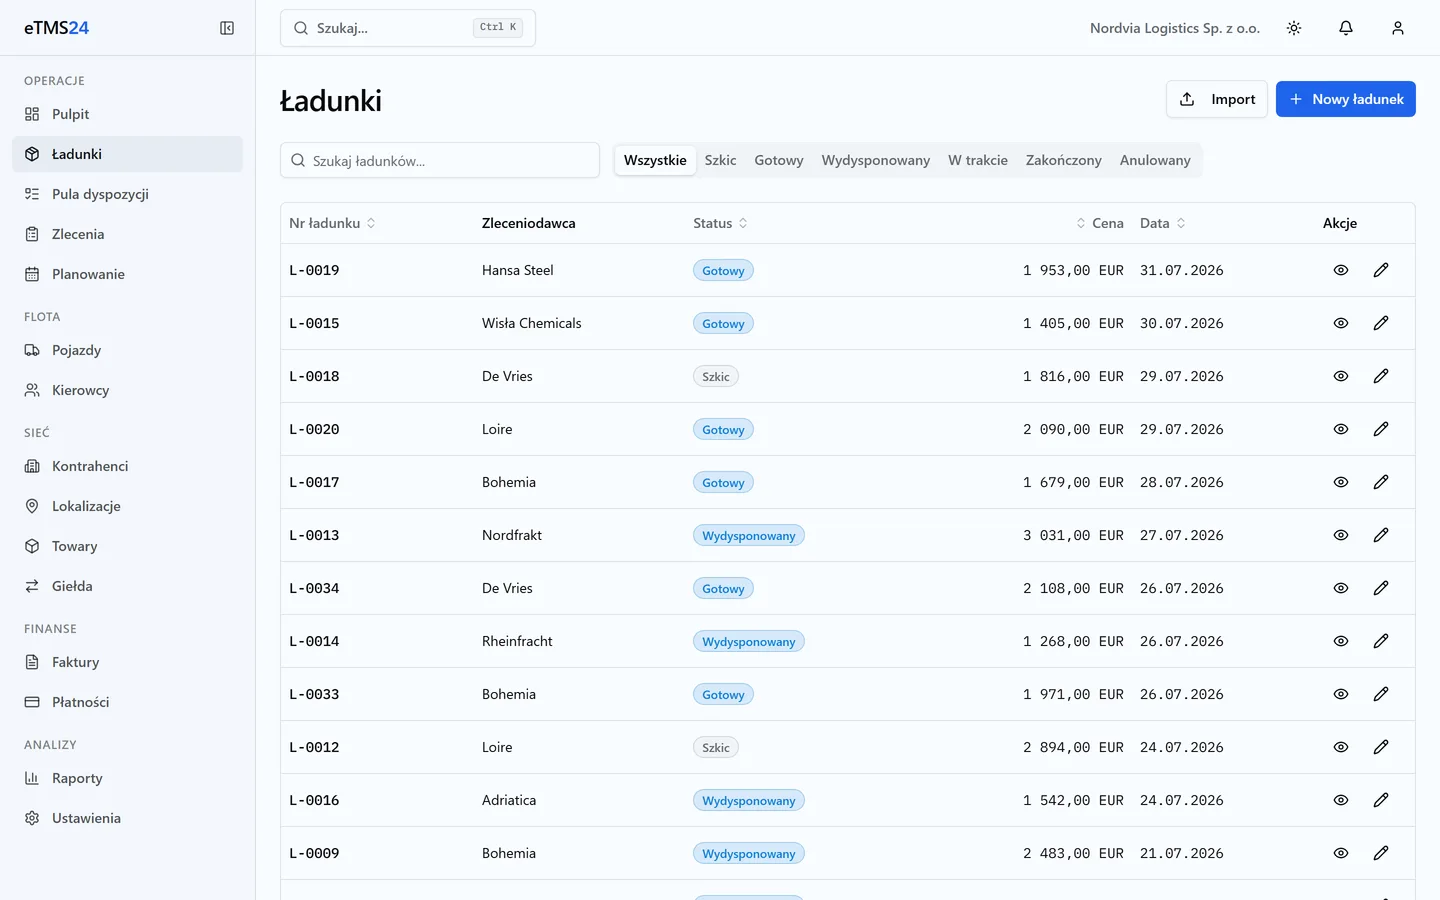Select Ładunki in the sidebar
Image resolution: width=1440 pixels, height=900 pixels.
coord(127,154)
